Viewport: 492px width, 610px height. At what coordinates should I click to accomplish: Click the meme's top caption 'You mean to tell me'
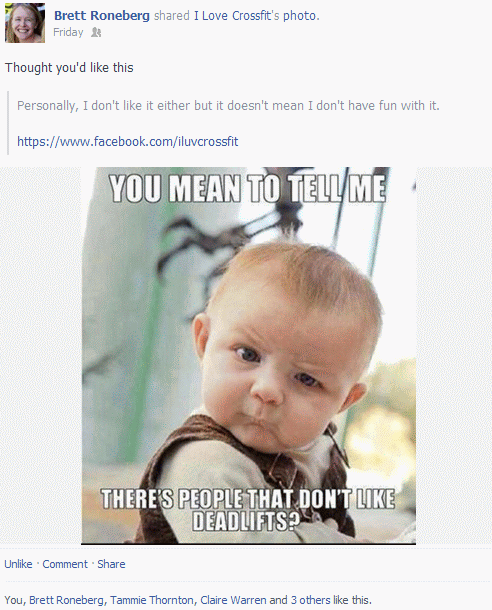[247, 188]
